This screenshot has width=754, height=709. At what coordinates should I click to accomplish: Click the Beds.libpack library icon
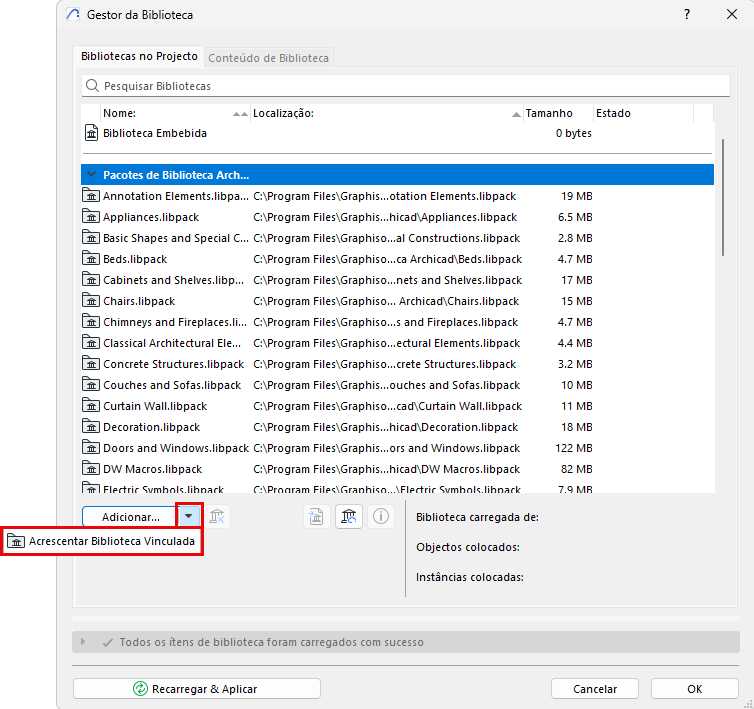(x=91, y=259)
